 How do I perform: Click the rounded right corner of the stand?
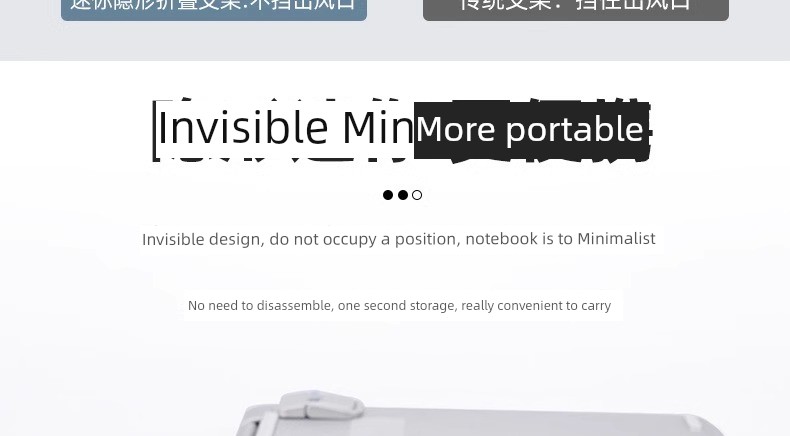[x=703, y=424]
